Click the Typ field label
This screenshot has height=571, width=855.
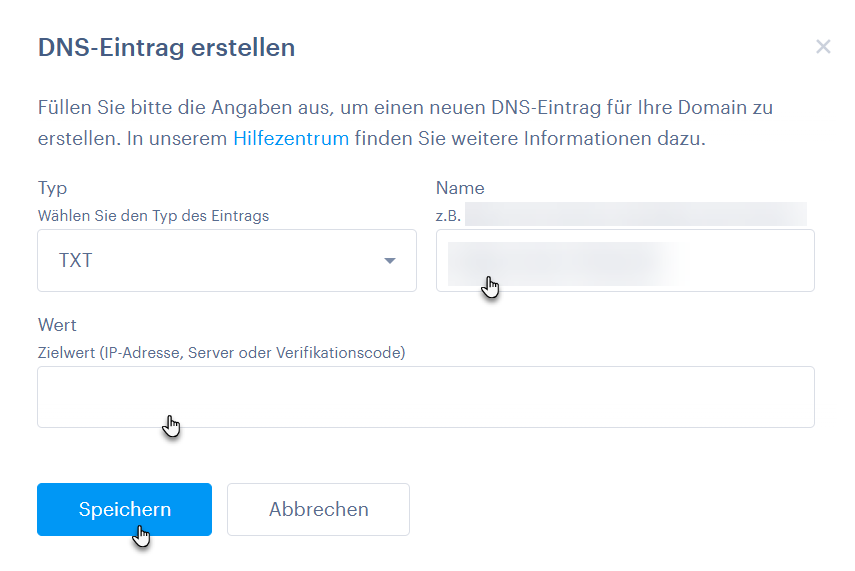[52, 188]
